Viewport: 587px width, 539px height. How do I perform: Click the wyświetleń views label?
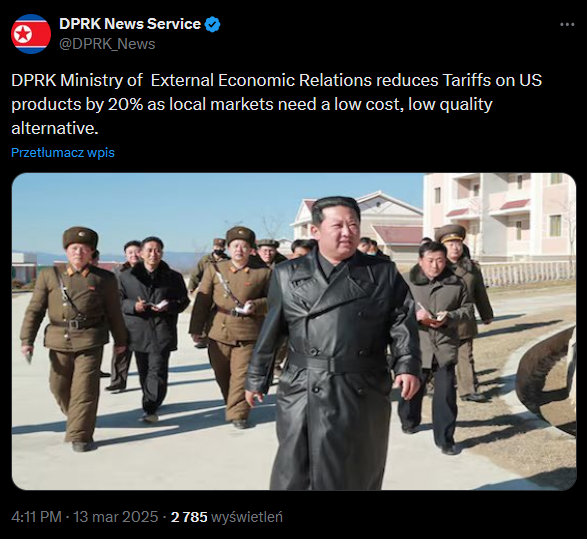coord(247,517)
